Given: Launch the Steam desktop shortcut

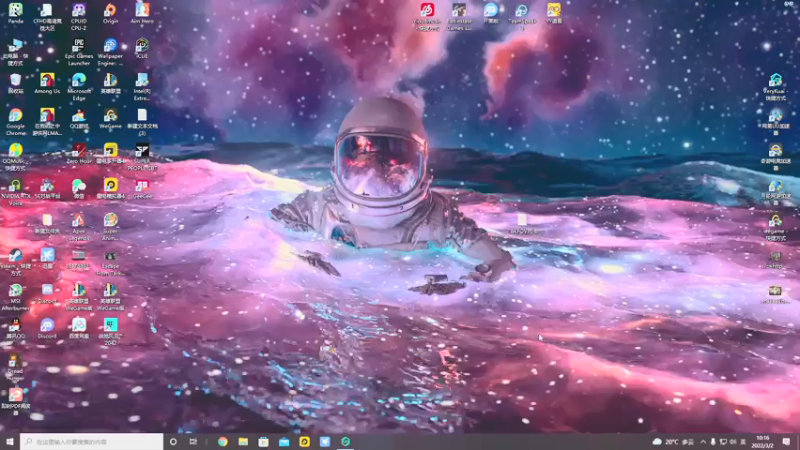Looking at the screenshot, I should click(x=15, y=262).
